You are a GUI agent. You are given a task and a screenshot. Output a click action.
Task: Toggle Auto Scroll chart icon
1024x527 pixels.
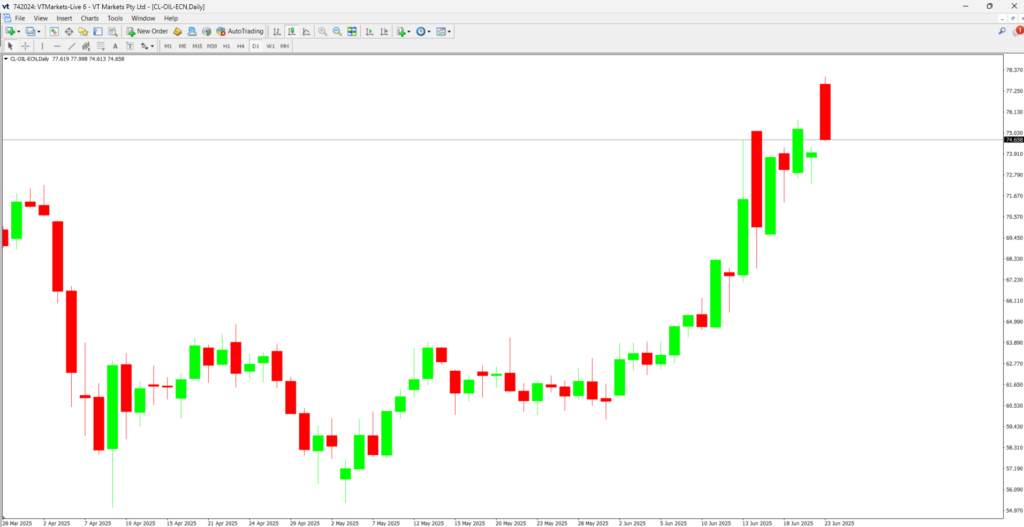[370, 31]
